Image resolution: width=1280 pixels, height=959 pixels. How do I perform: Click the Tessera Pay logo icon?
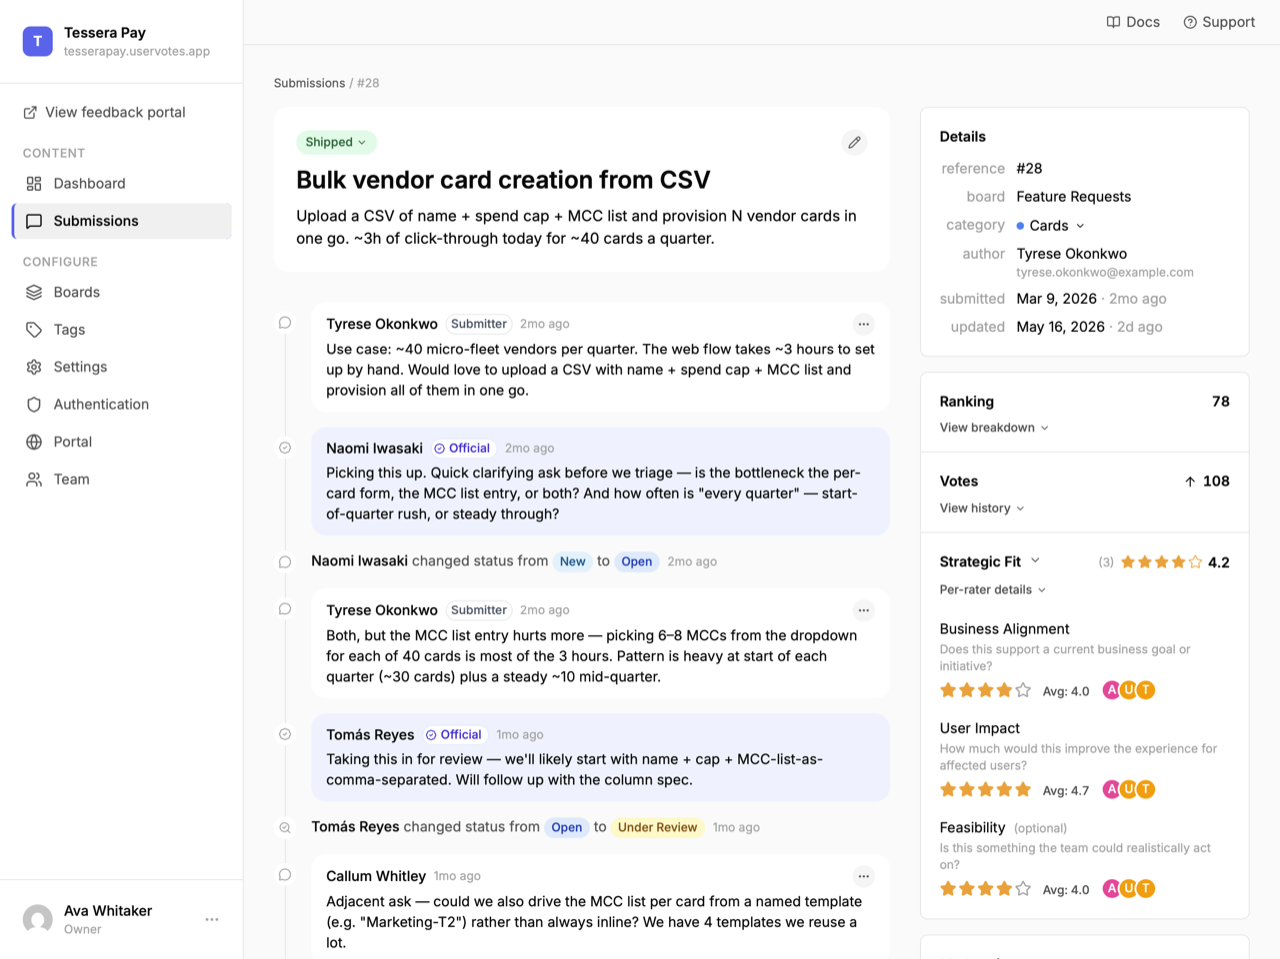tap(38, 41)
